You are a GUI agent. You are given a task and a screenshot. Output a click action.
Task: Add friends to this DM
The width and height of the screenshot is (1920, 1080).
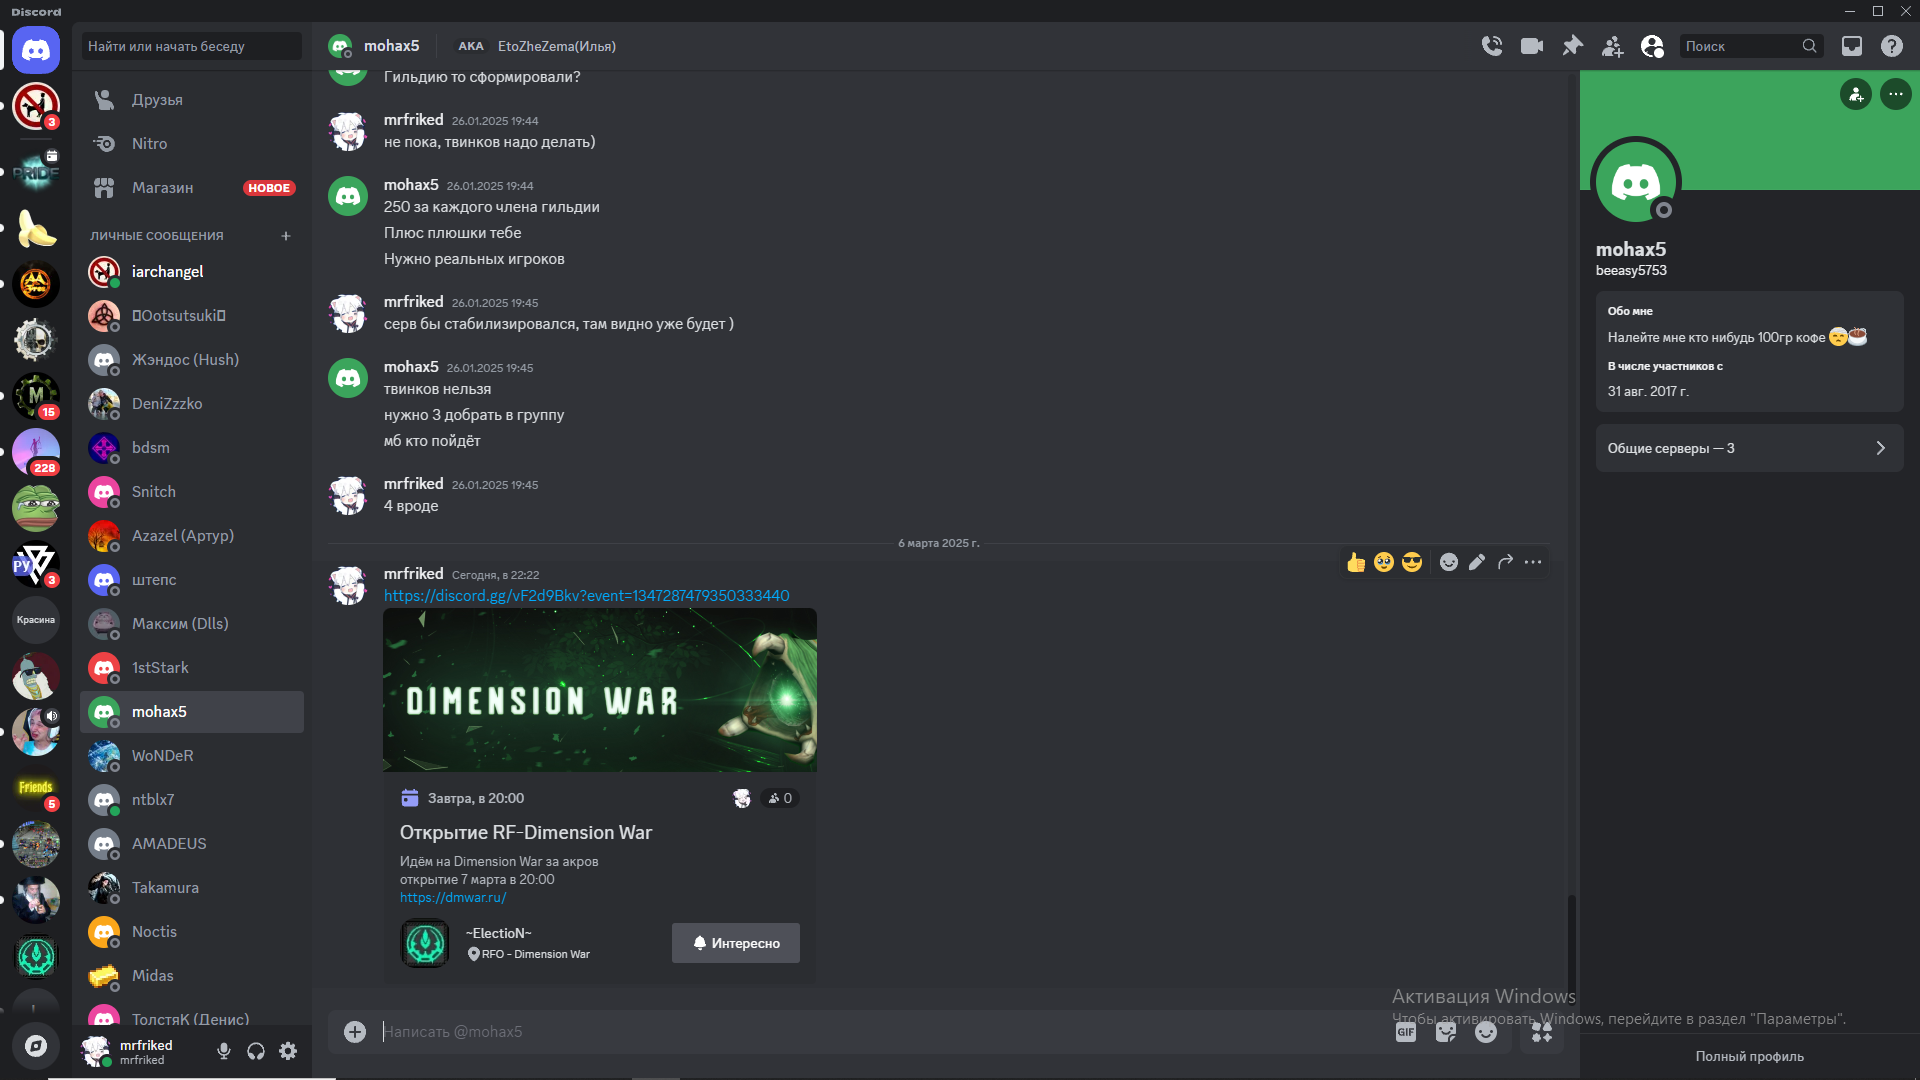(1613, 46)
